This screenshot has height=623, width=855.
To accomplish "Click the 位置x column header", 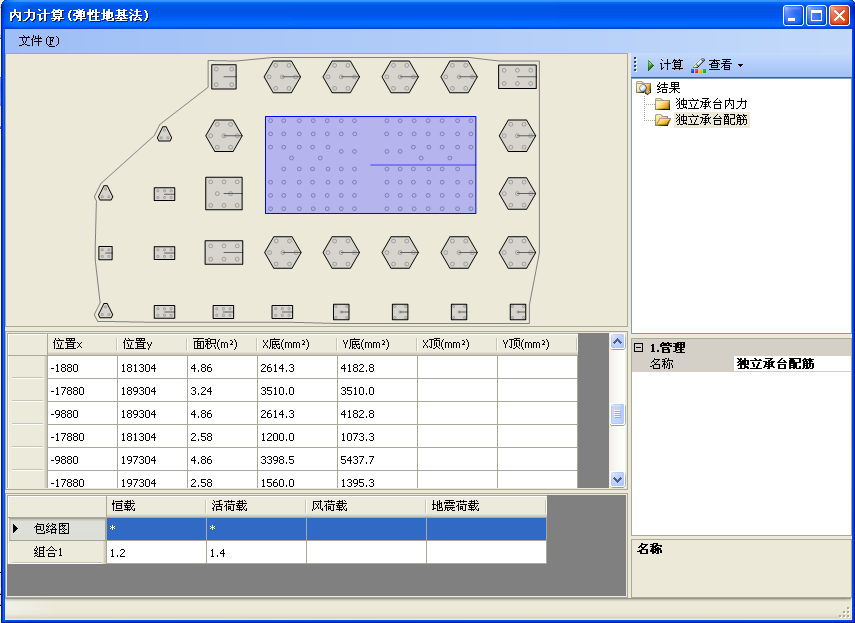I will 81,344.
